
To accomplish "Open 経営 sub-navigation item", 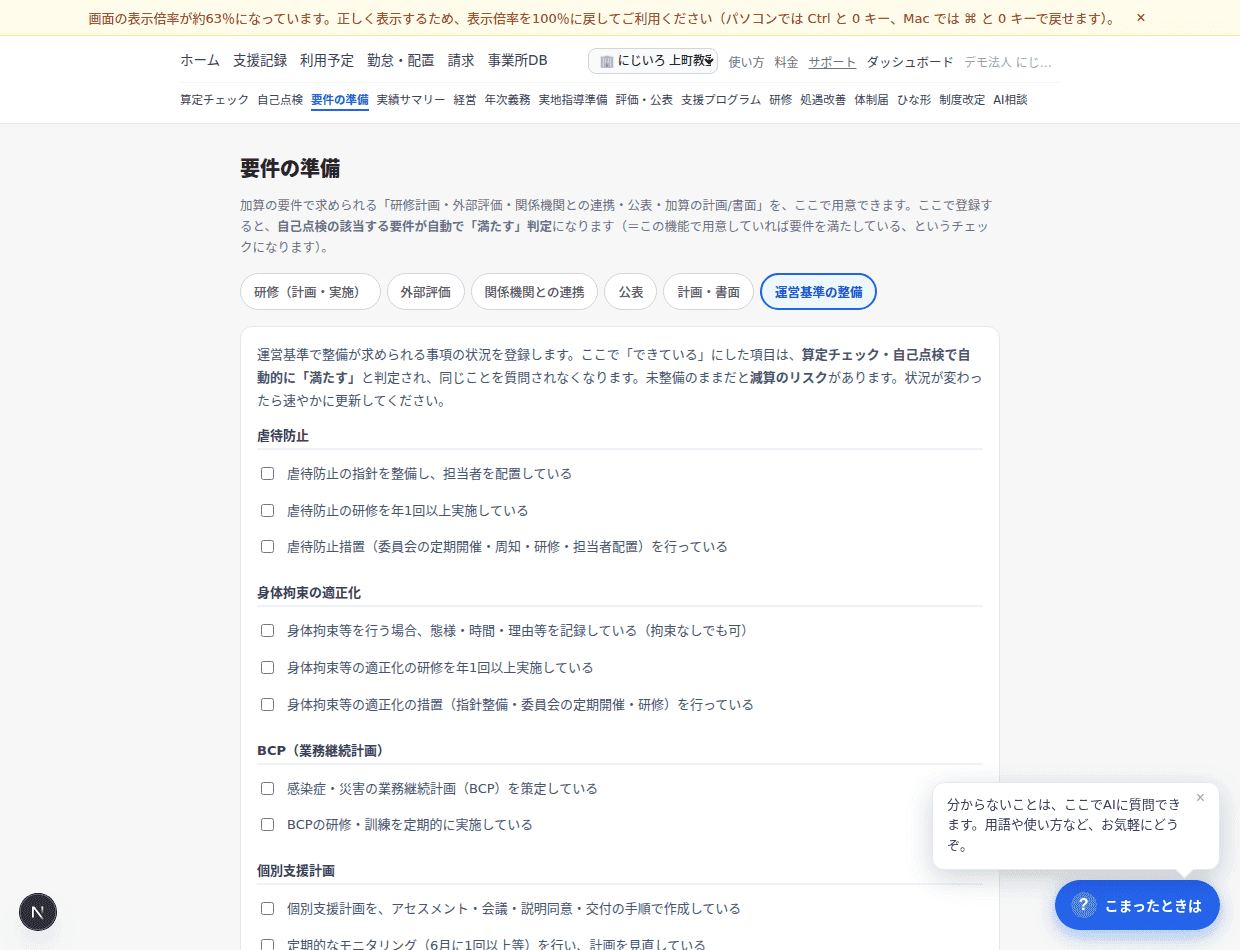I will 465,100.
